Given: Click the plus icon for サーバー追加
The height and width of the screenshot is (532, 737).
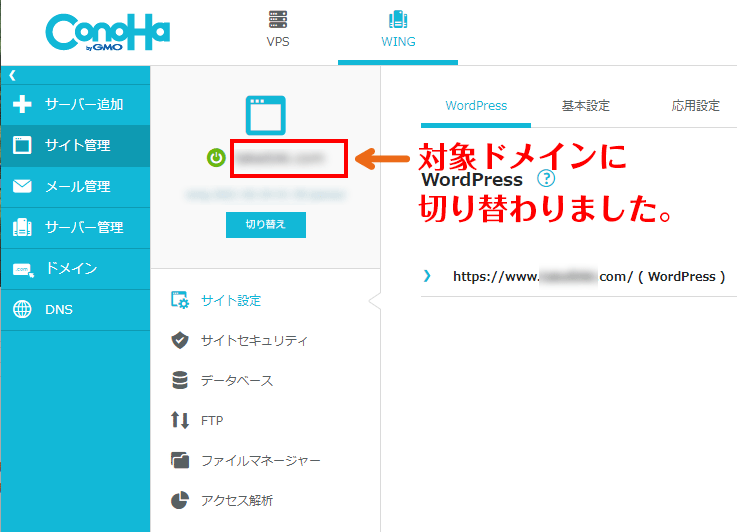Looking at the screenshot, I should coord(22,104).
